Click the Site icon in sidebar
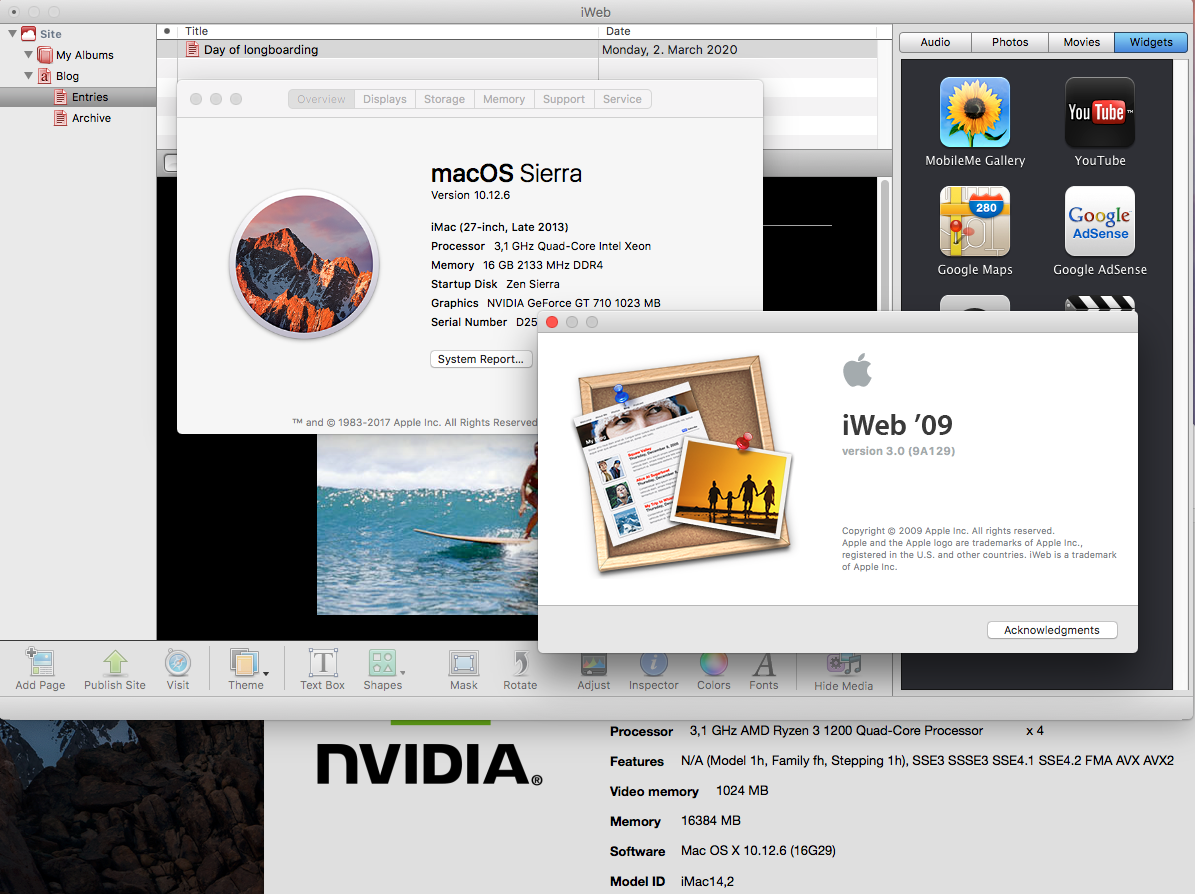The width and height of the screenshot is (1195, 894). 29,34
